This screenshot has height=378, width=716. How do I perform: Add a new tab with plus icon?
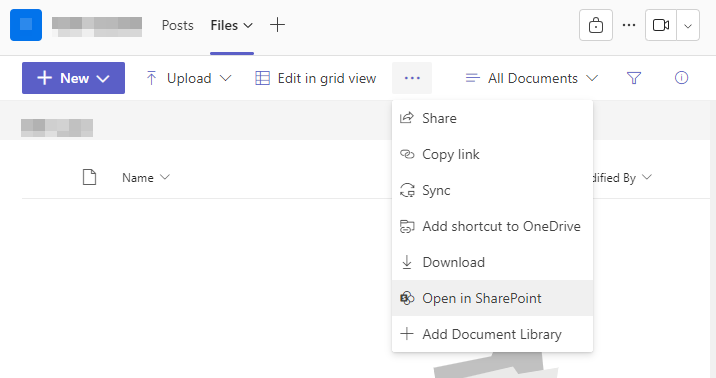[x=277, y=25]
